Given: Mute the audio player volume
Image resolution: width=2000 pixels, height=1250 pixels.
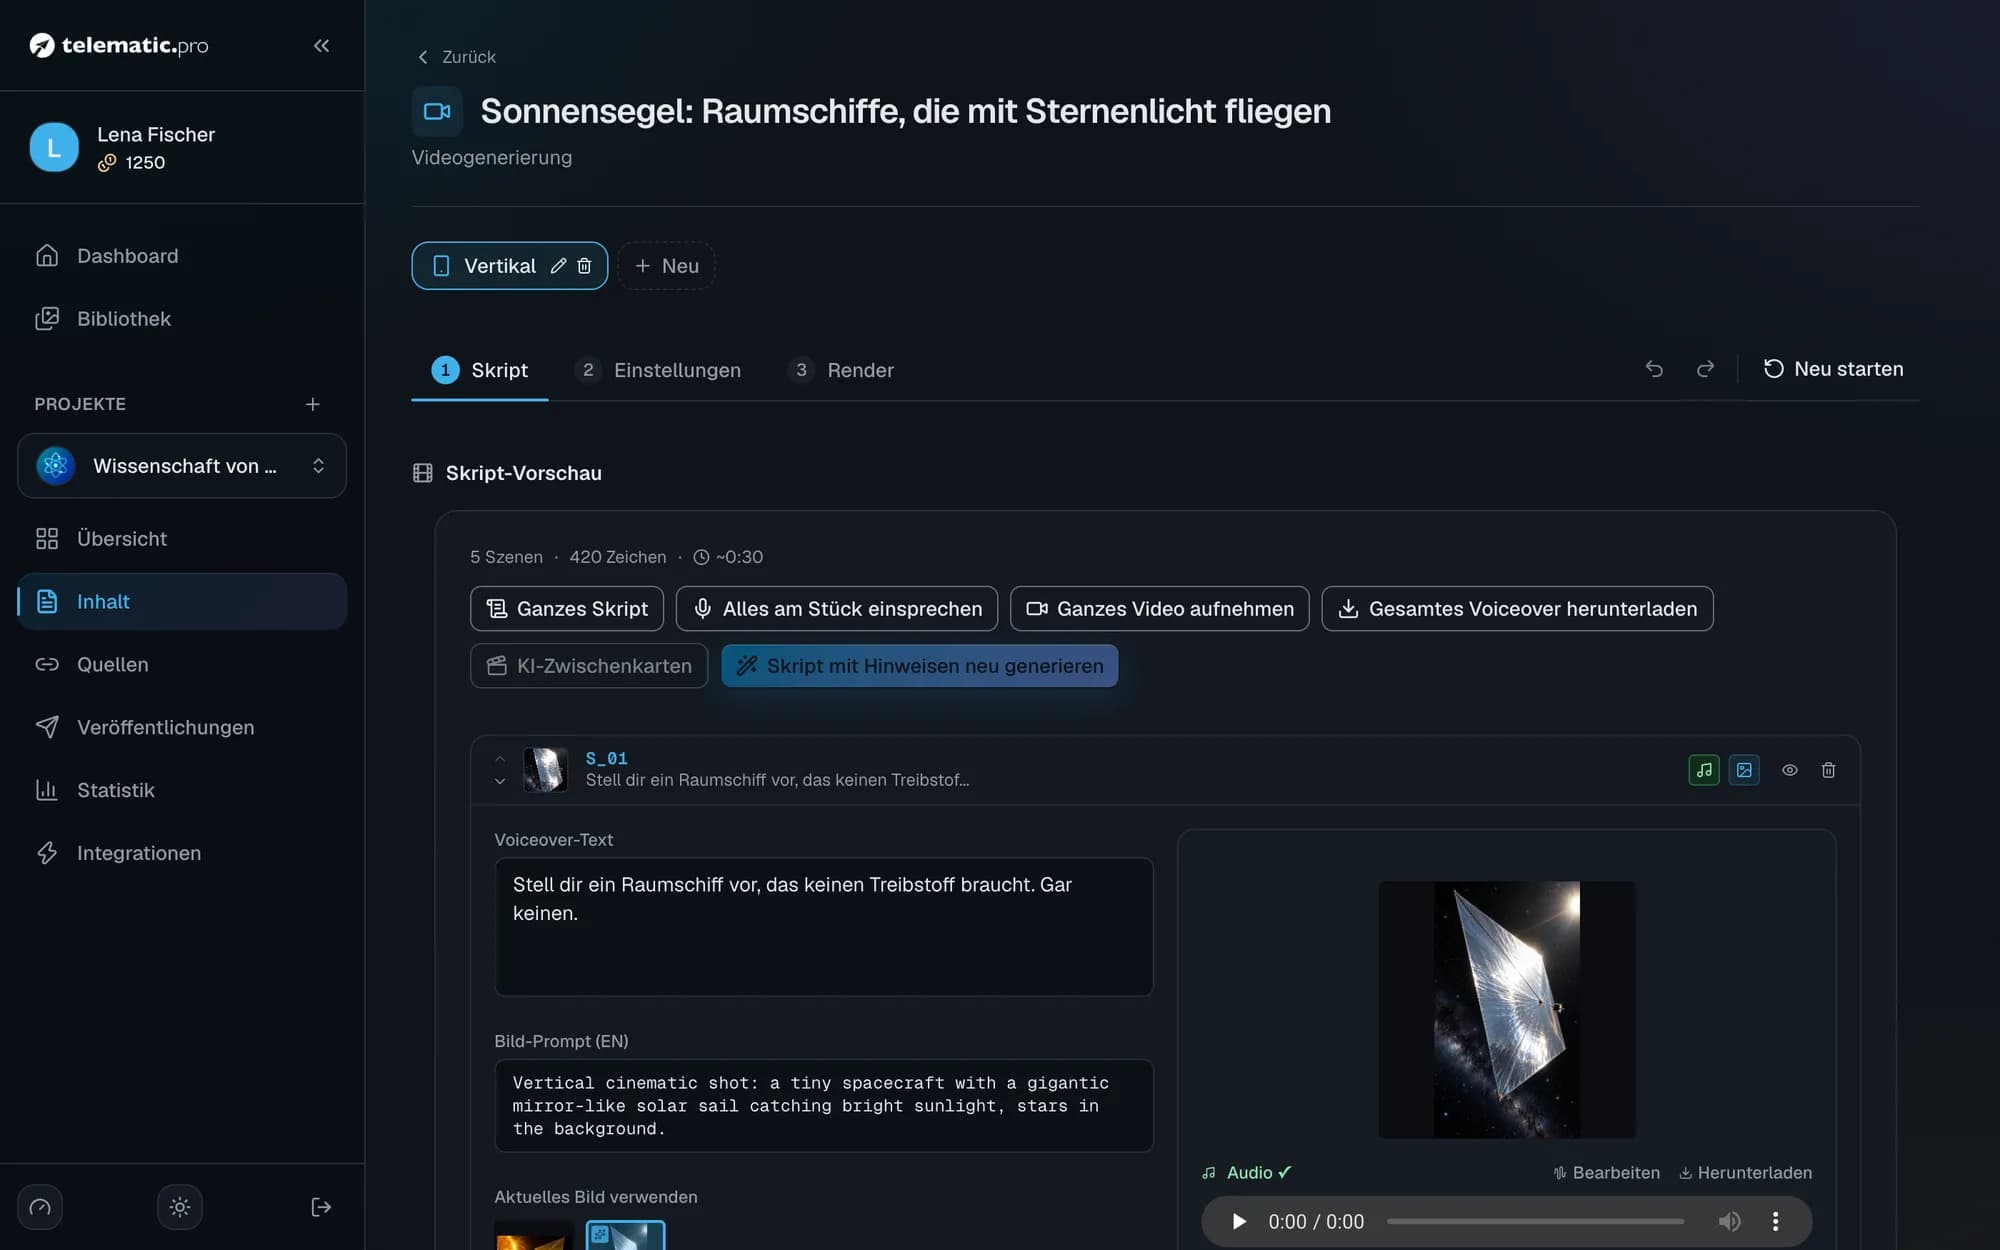Looking at the screenshot, I should coord(1729,1221).
